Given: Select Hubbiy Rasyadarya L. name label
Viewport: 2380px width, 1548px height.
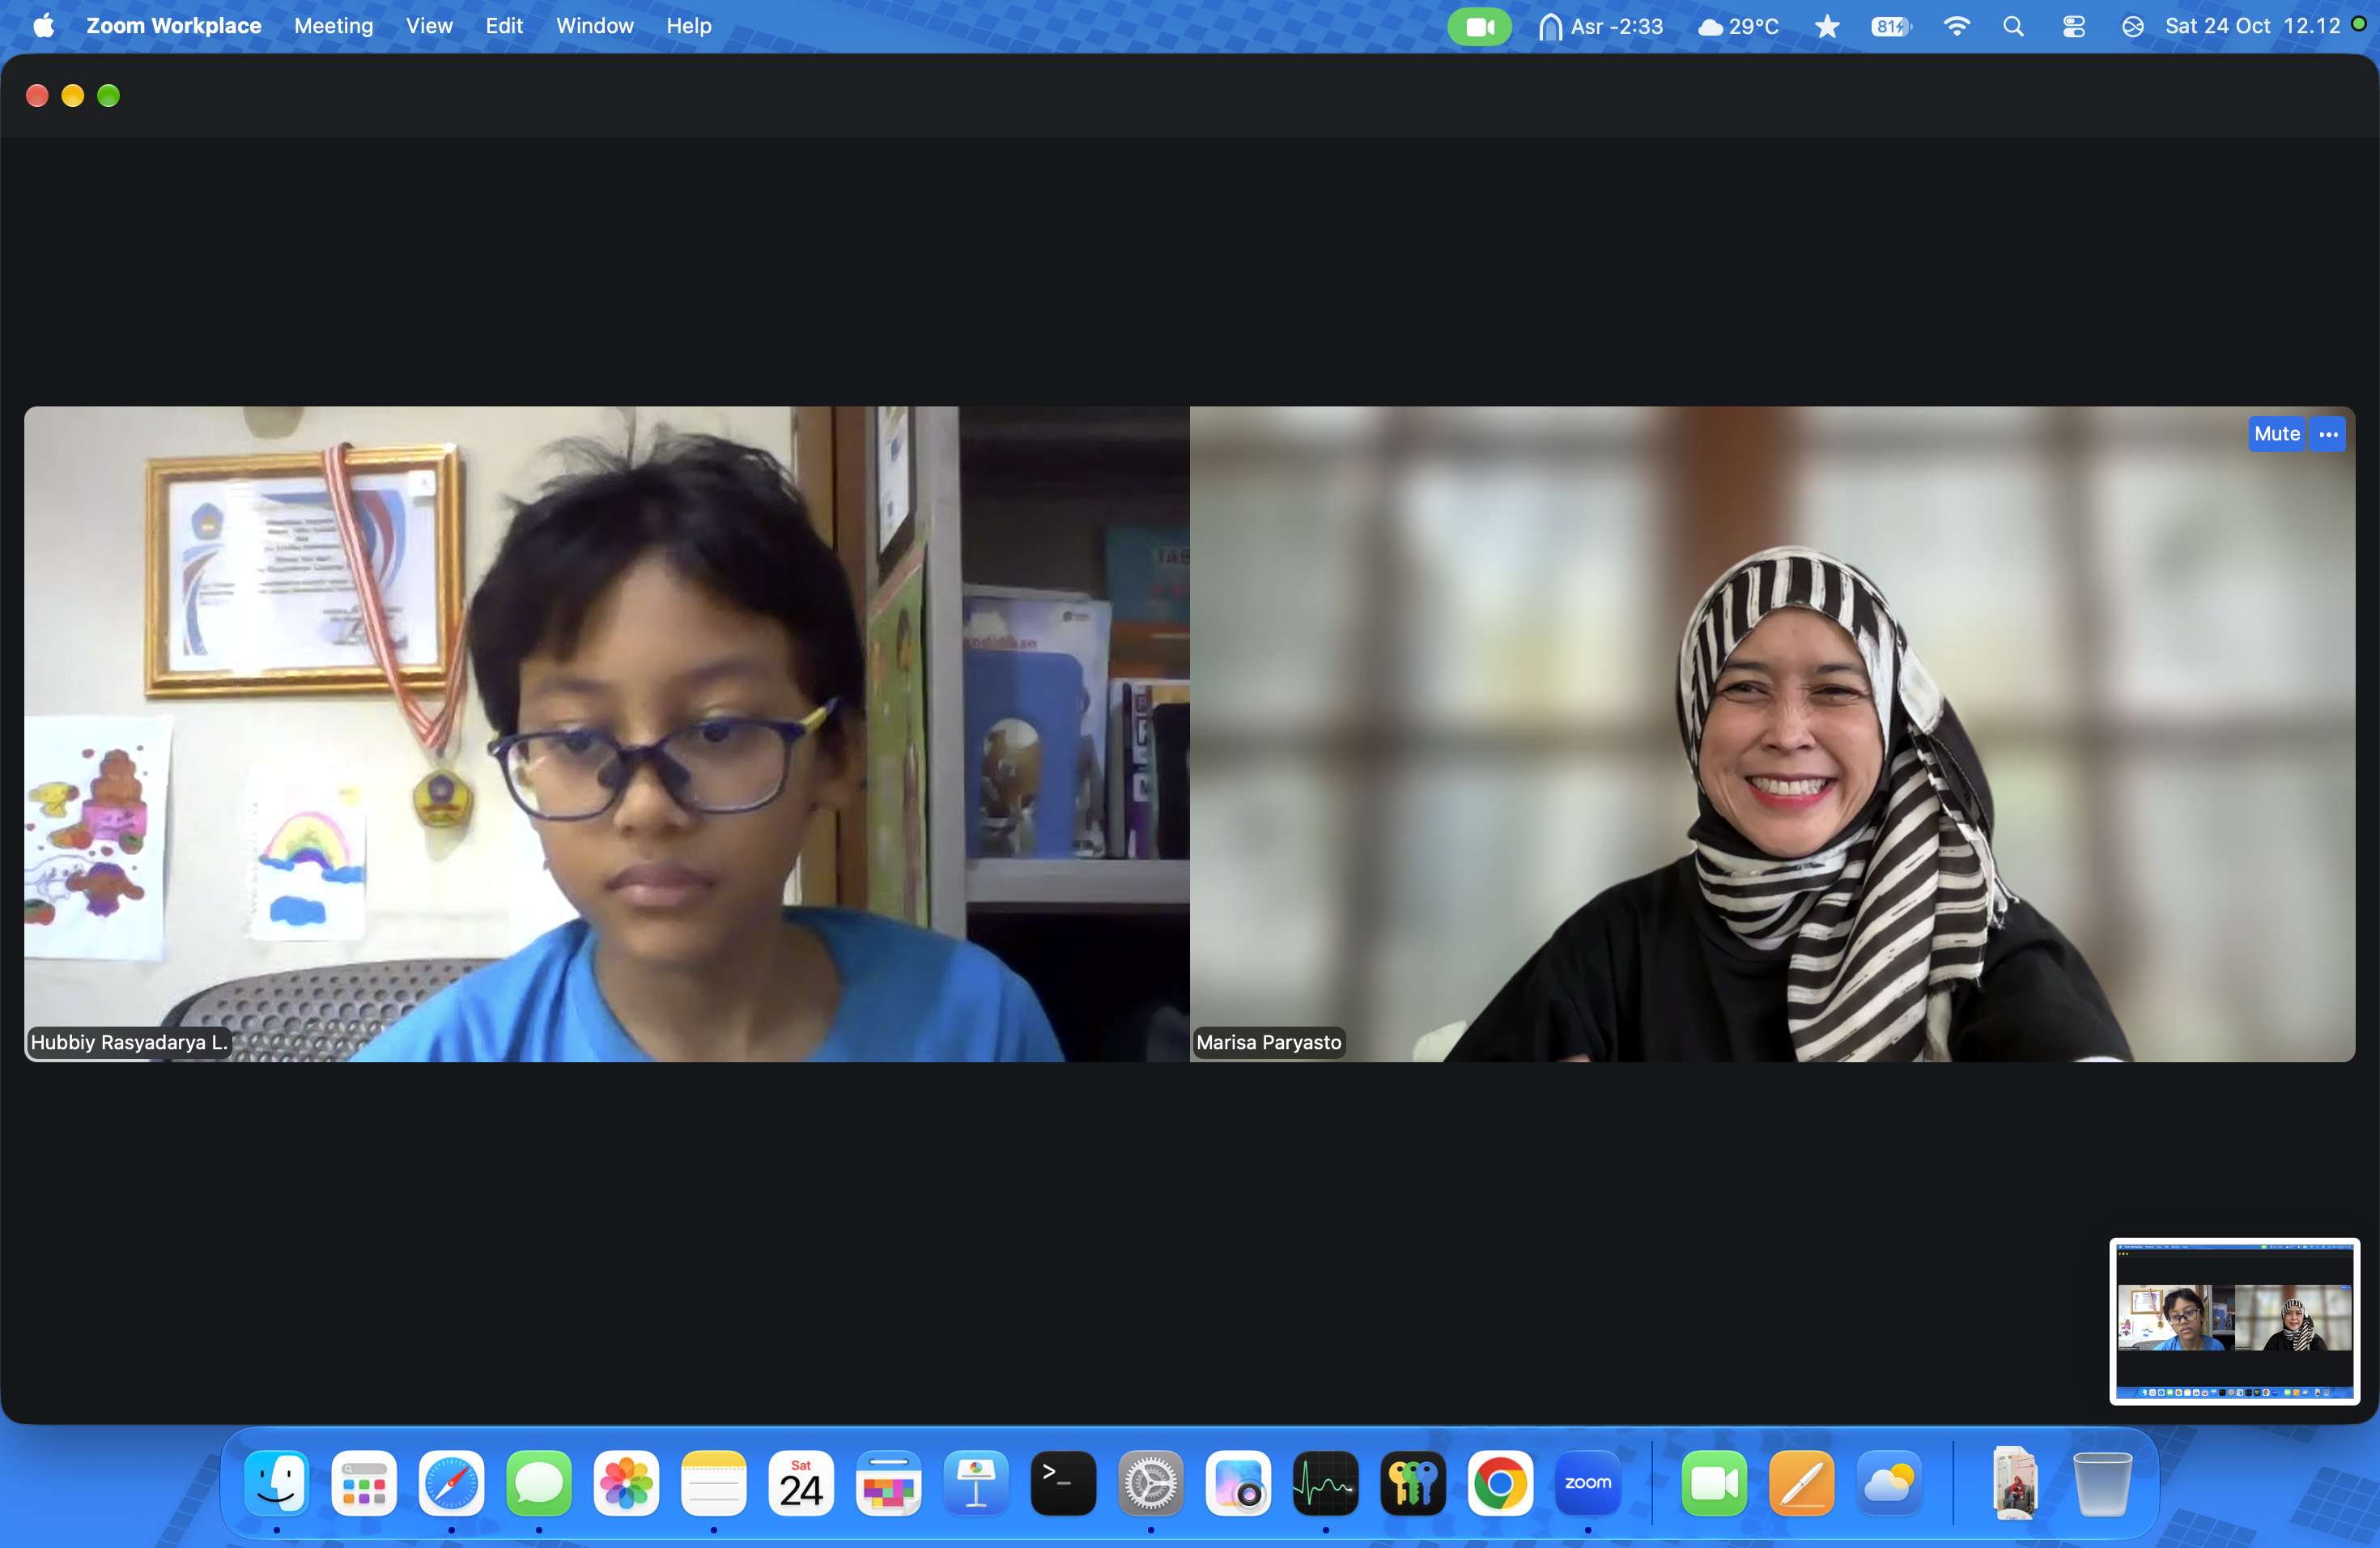Looking at the screenshot, I should (129, 1042).
